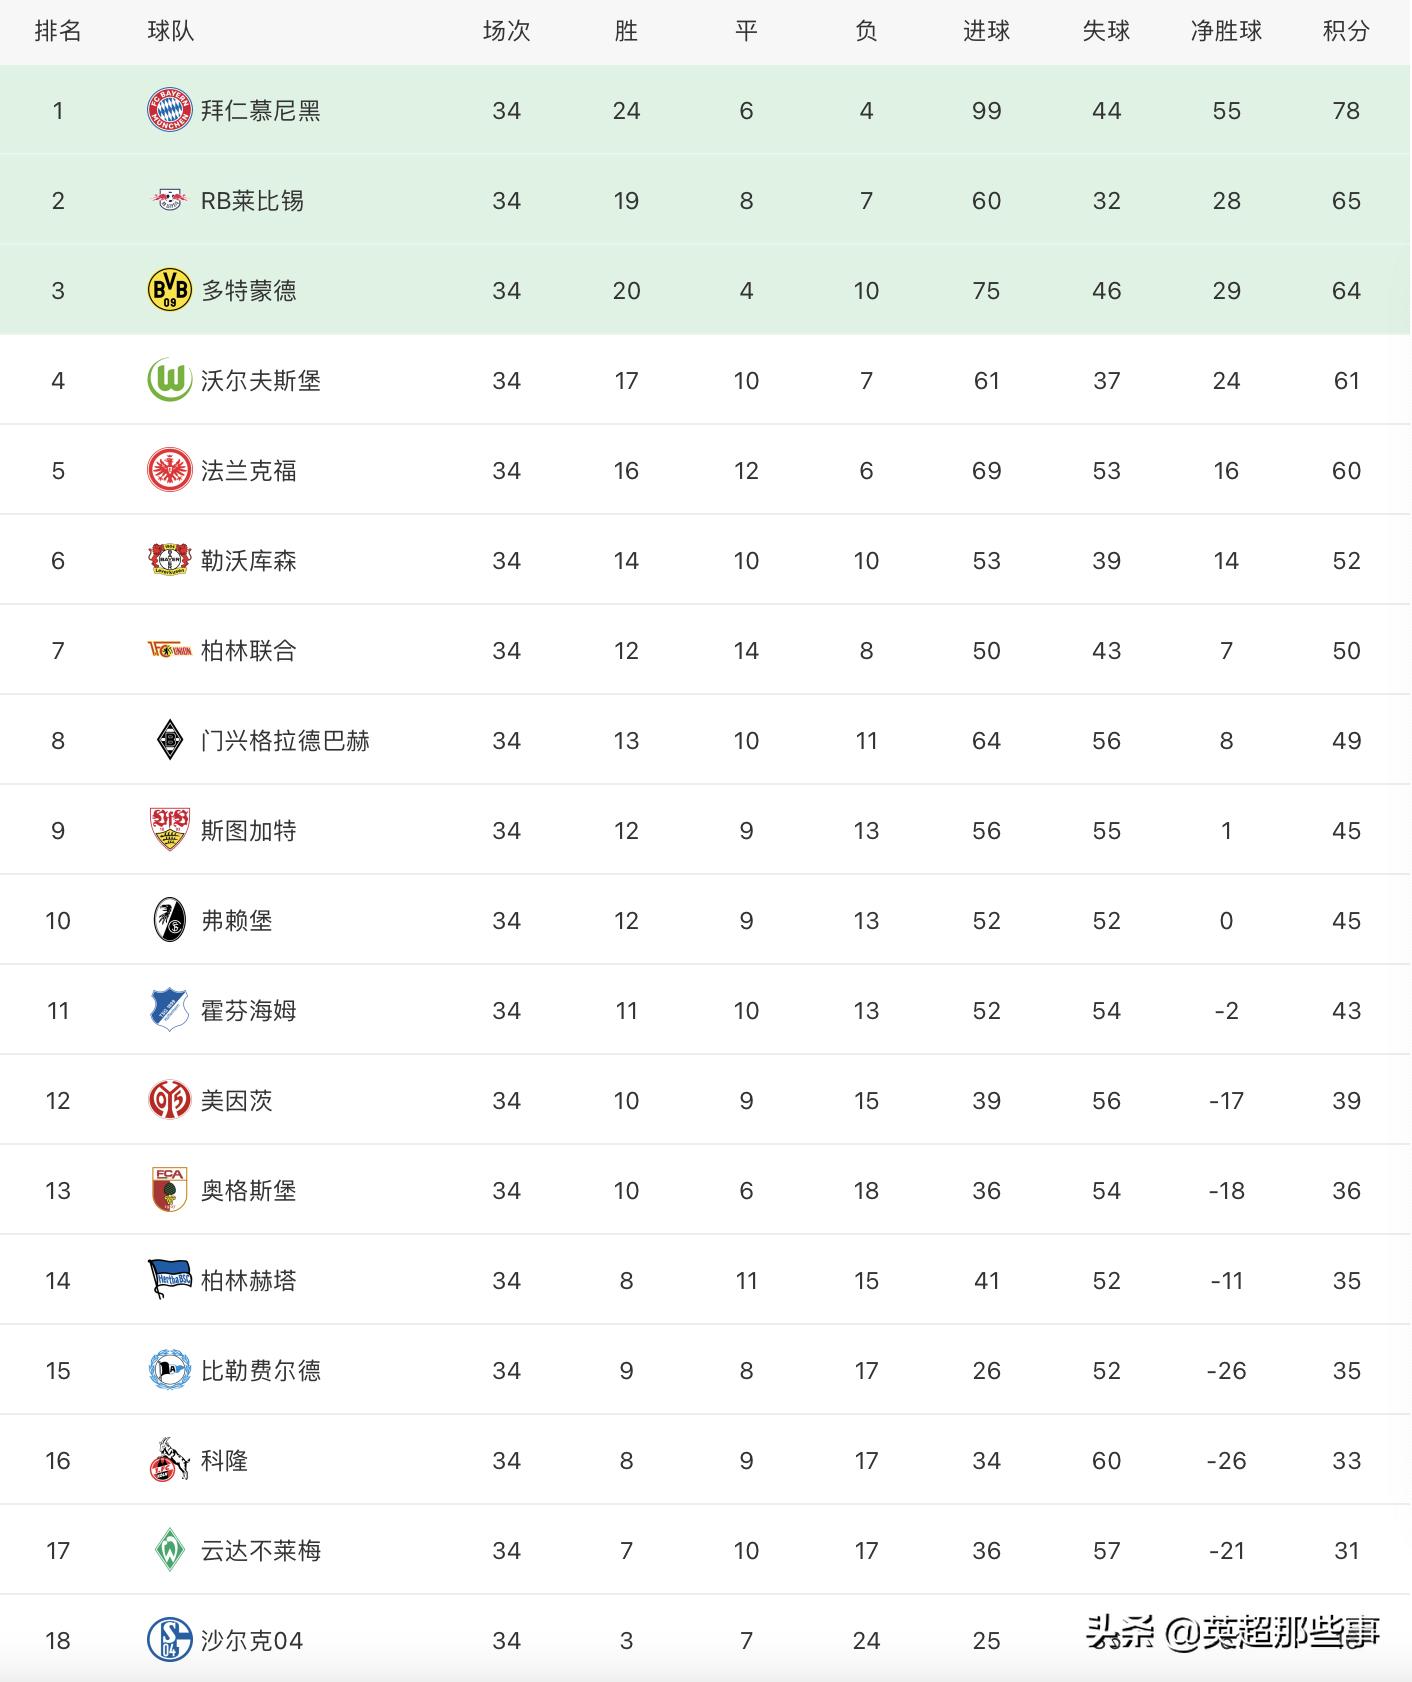This screenshot has height=1682, width=1412.
Task: Open team link 拜仁慕尼黑
Action: coord(261,110)
